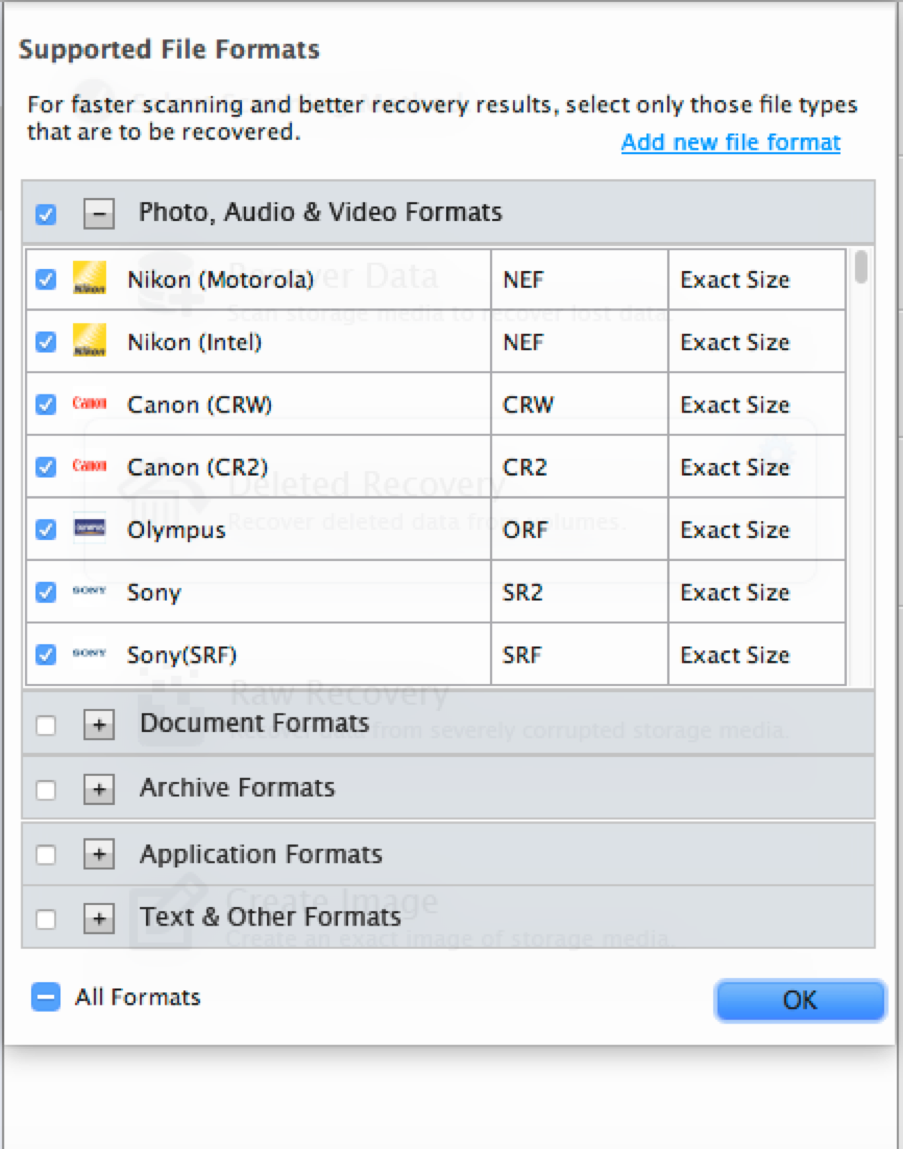Click the Canon (CR2) logo icon
903x1149 pixels.
(x=89, y=465)
